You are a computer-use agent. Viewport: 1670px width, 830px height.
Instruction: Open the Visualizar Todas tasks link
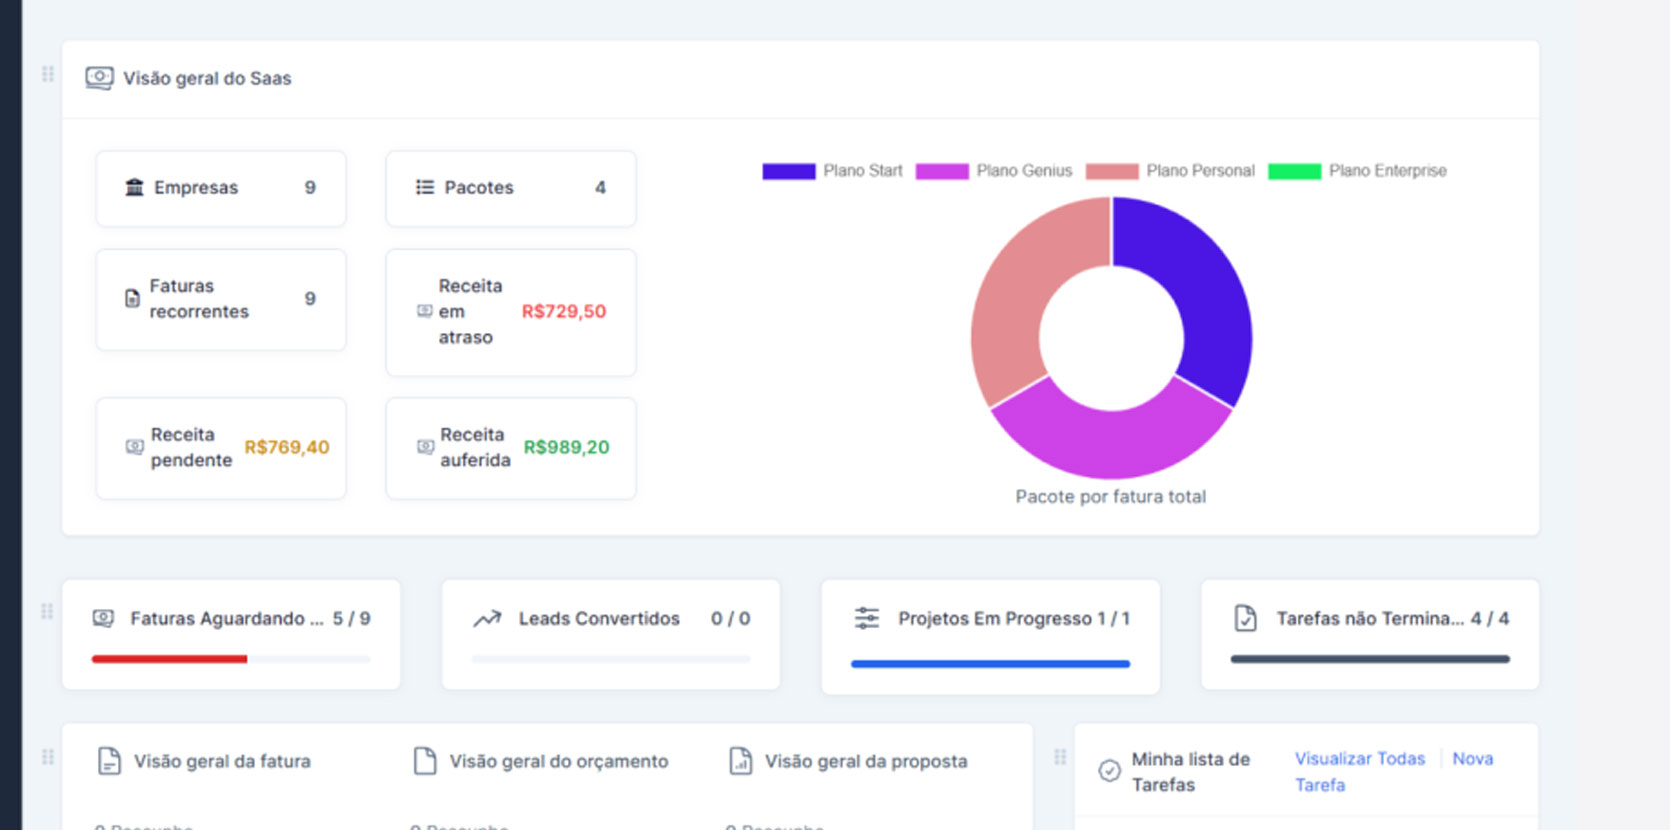click(1359, 759)
